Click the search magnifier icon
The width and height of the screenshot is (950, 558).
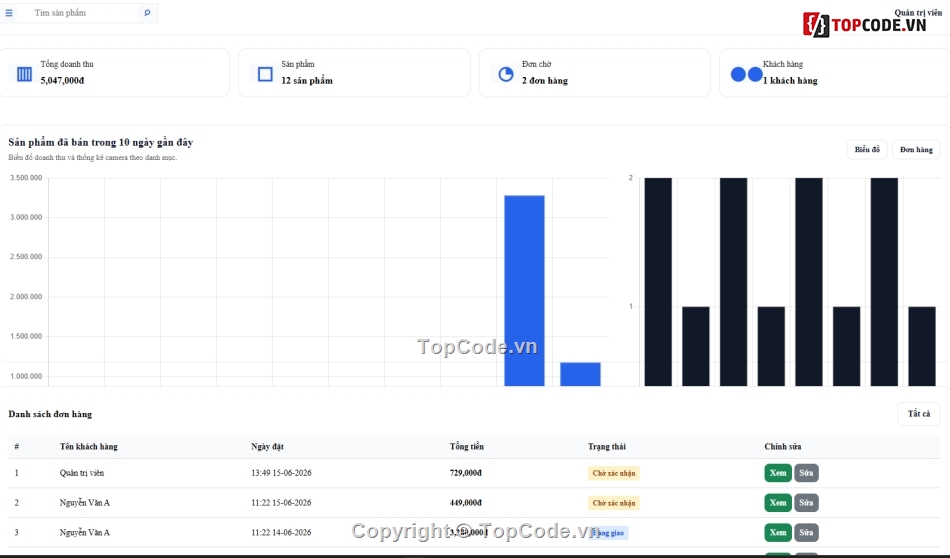tap(147, 13)
